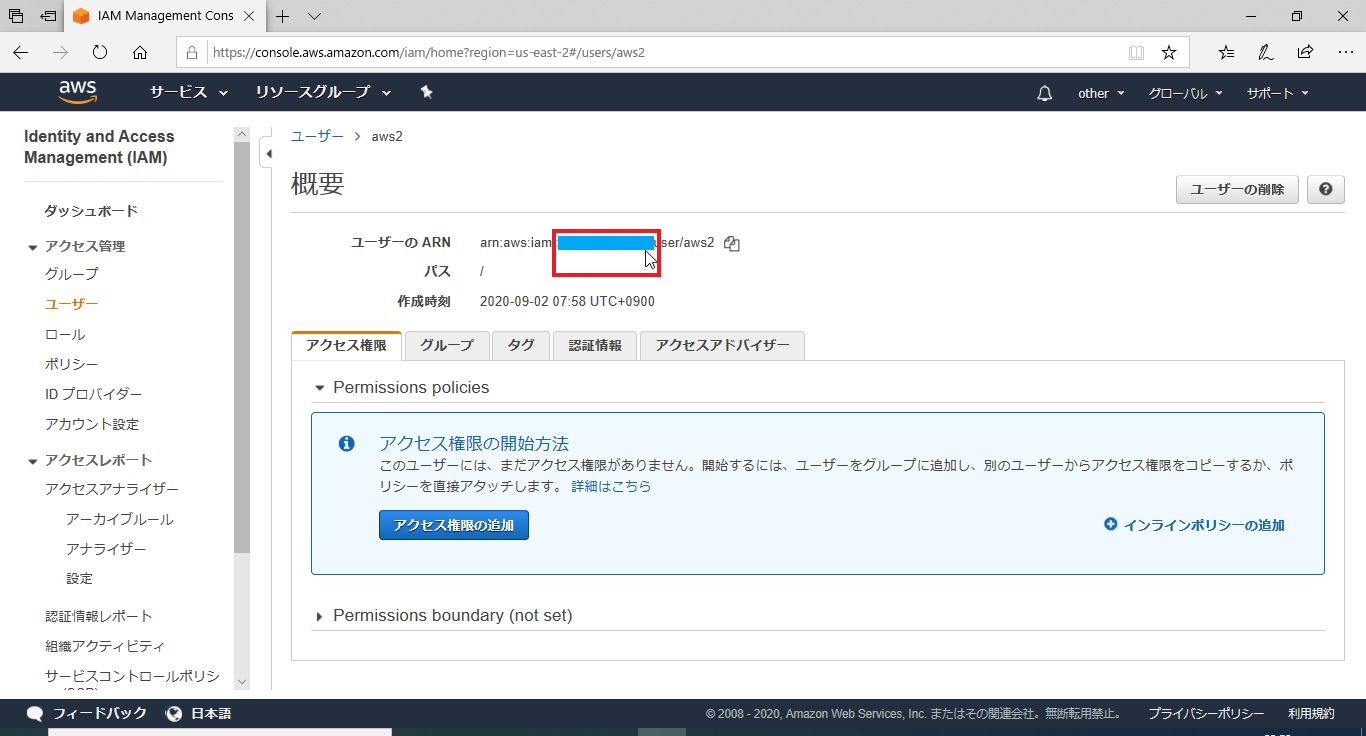Image resolution: width=1366 pixels, height=736 pixels.
Task: Click the アクセス権限の追加 button
Action: 454,525
